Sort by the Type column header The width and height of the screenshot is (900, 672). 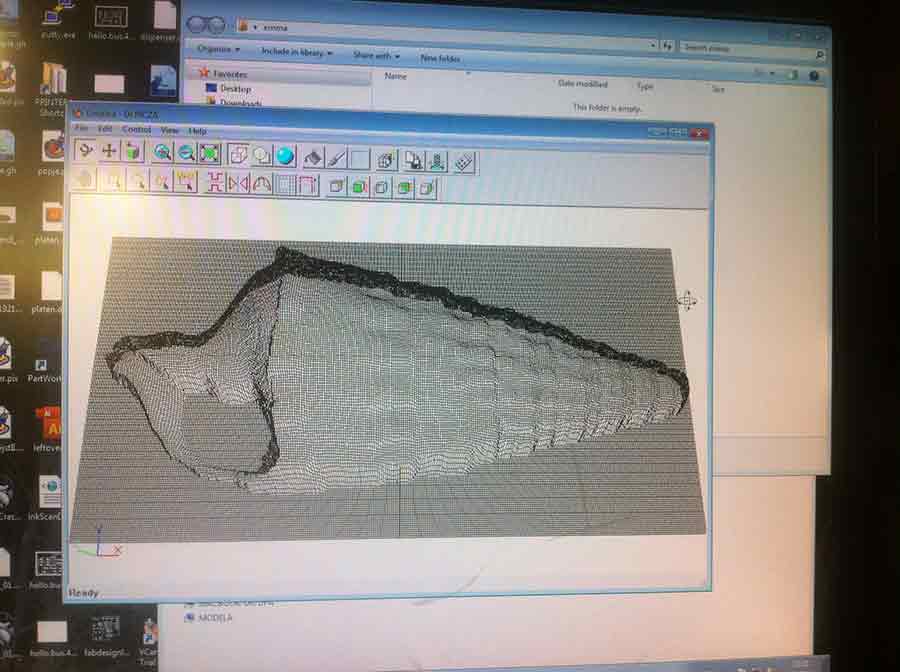click(x=645, y=86)
